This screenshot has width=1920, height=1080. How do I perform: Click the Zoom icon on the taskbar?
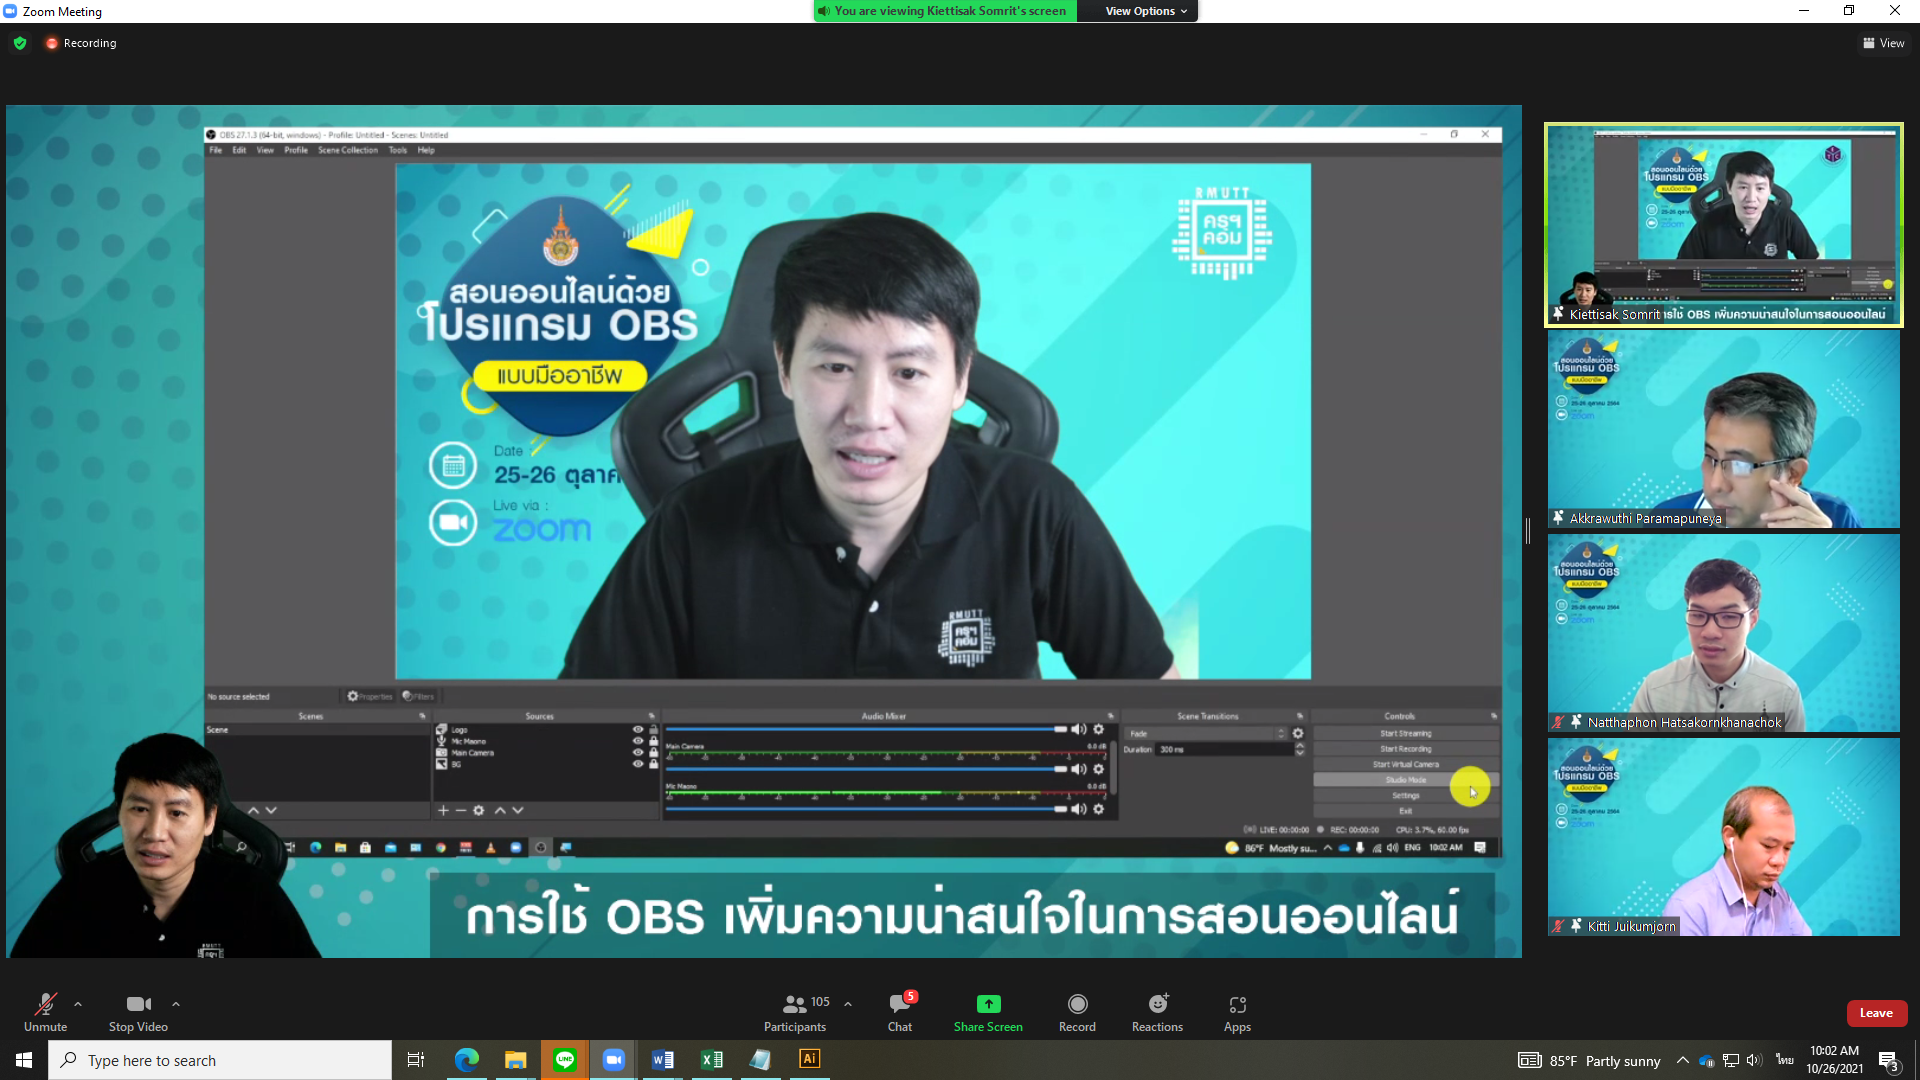coord(613,1060)
